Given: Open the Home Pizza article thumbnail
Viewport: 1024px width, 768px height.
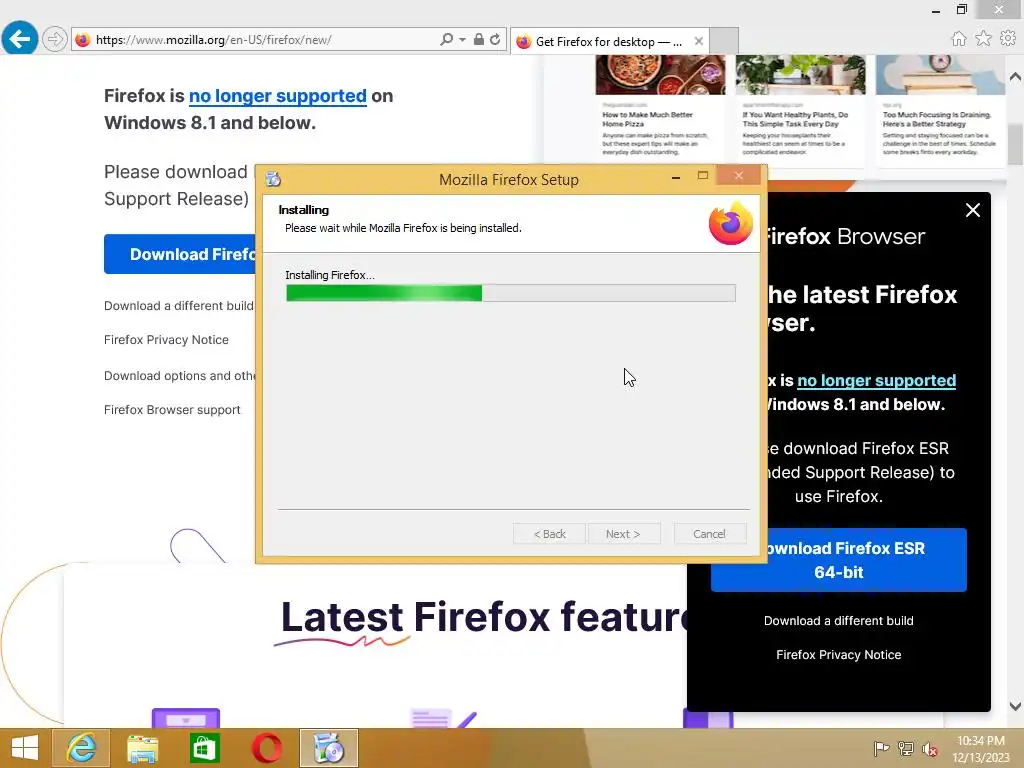Looking at the screenshot, I should coord(660,74).
